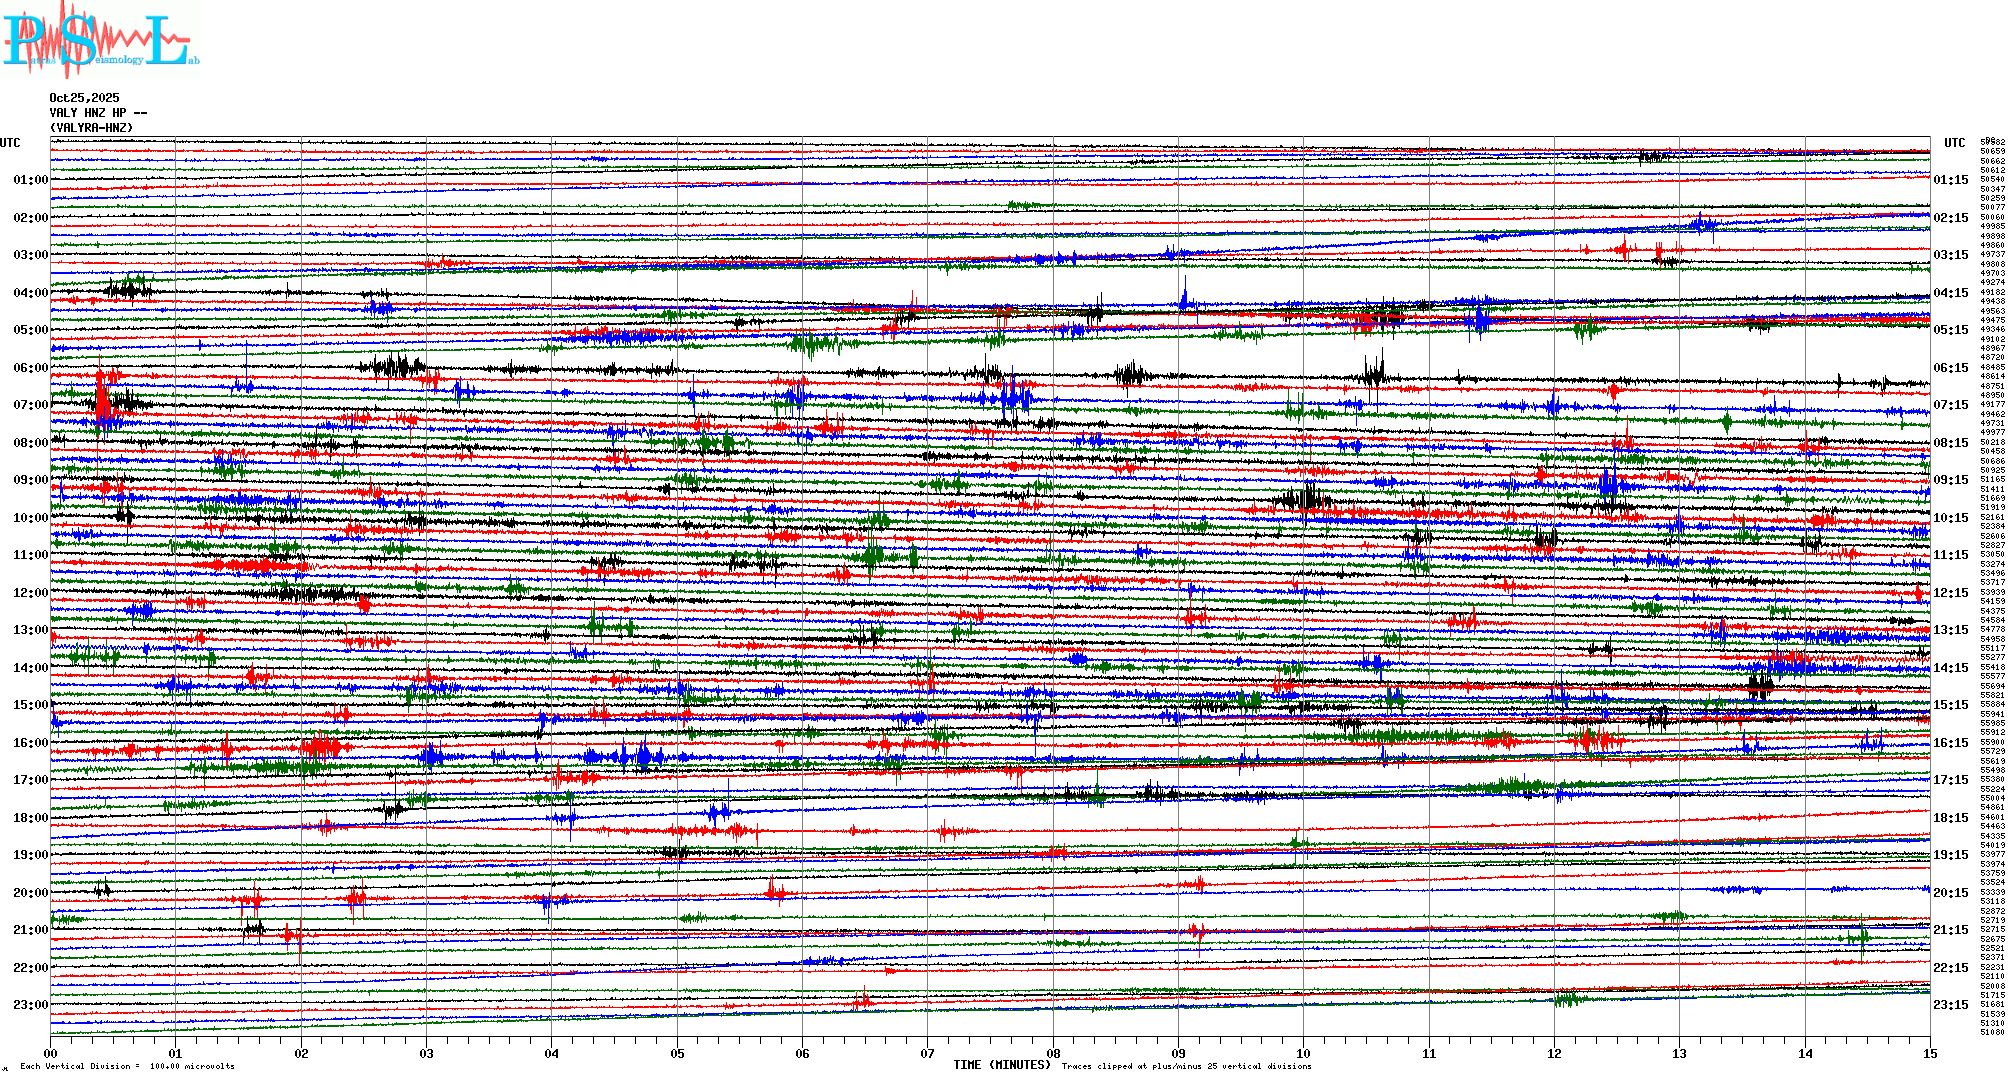Select the 12:00 hour label on left

point(30,593)
